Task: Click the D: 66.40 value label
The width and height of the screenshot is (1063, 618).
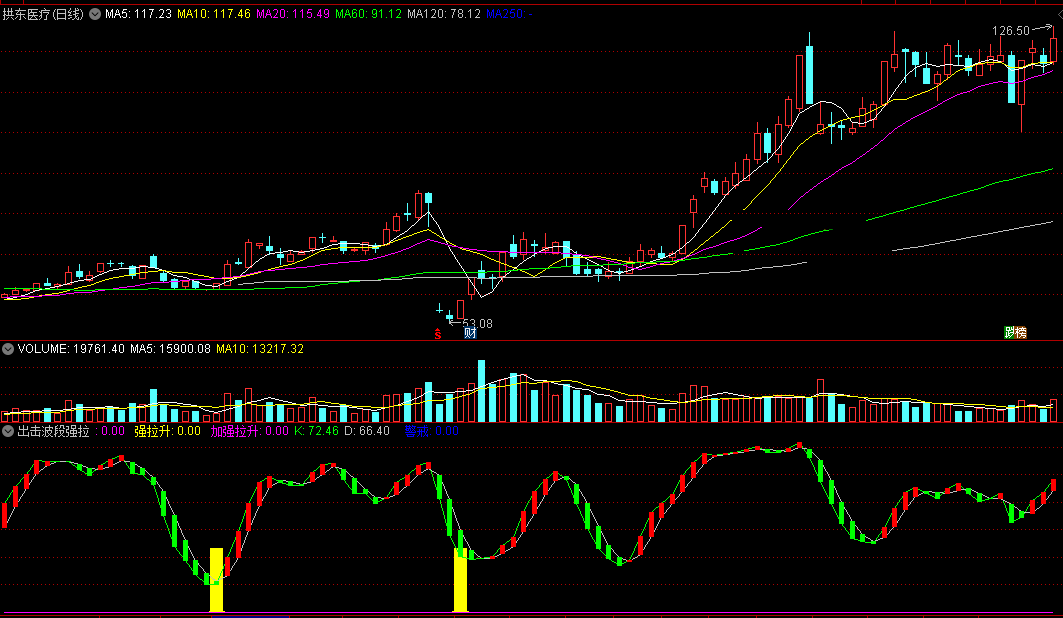Action: 367,431
